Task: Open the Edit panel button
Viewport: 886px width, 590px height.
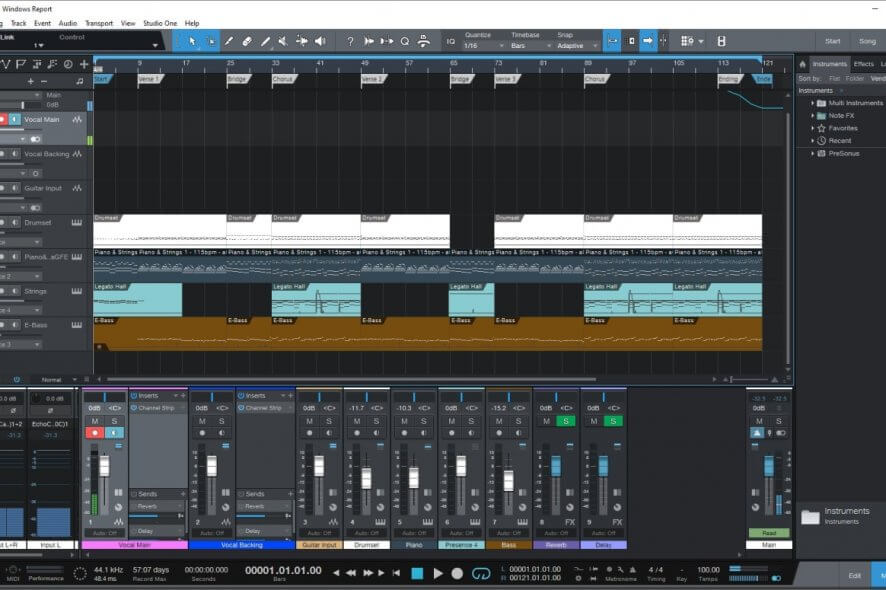Action: tap(854, 575)
